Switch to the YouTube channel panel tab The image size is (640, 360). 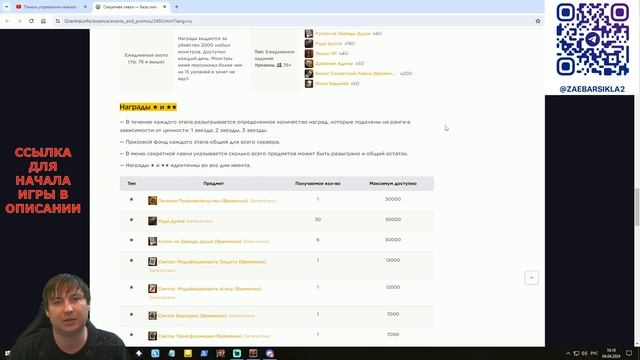tap(50, 7)
